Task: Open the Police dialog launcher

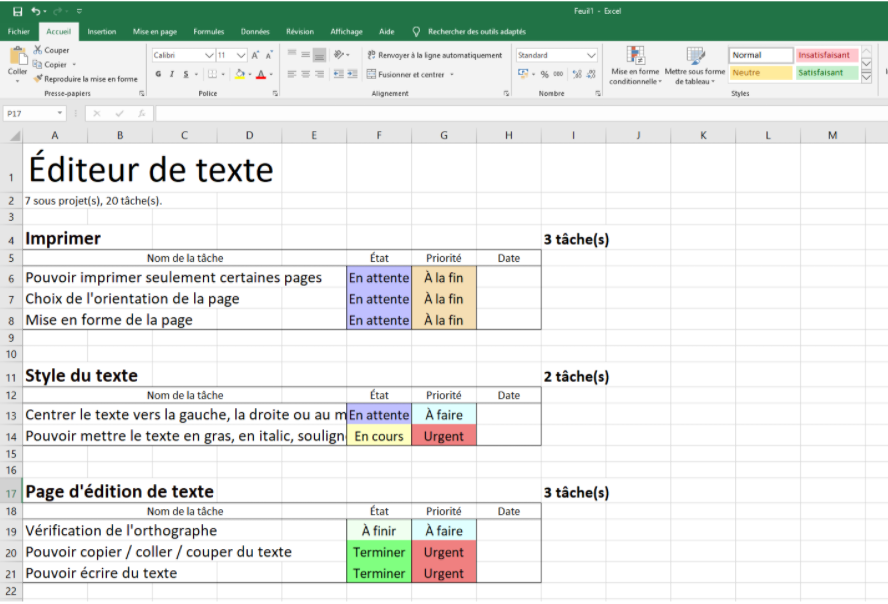Action: [275, 93]
